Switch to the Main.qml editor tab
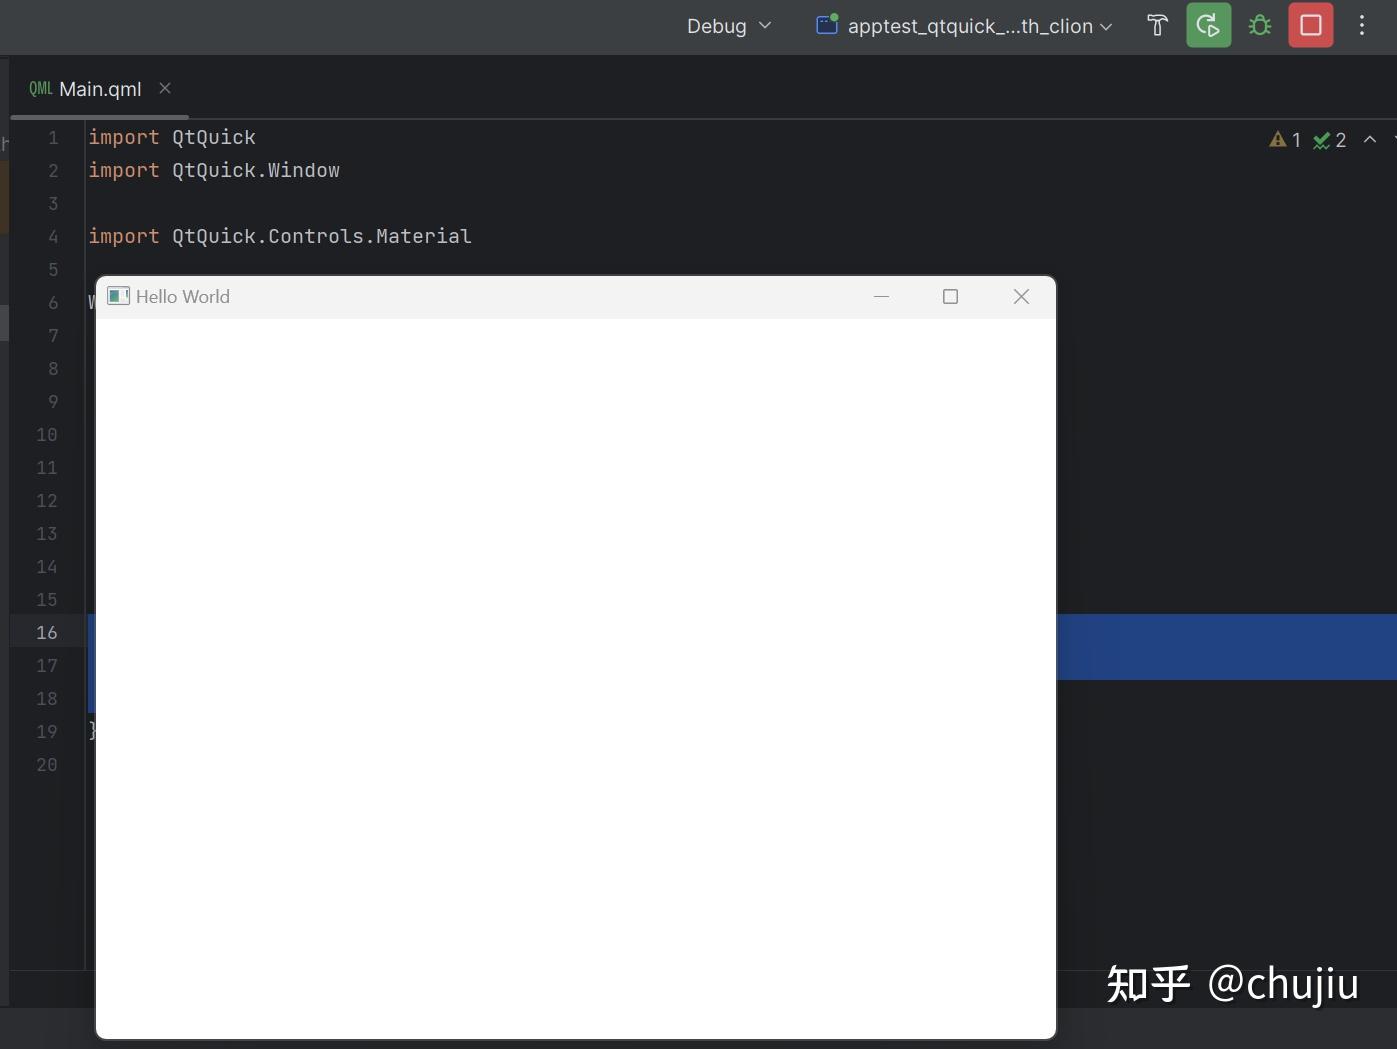Image resolution: width=1397 pixels, height=1049 pixels. click(100, 88)
